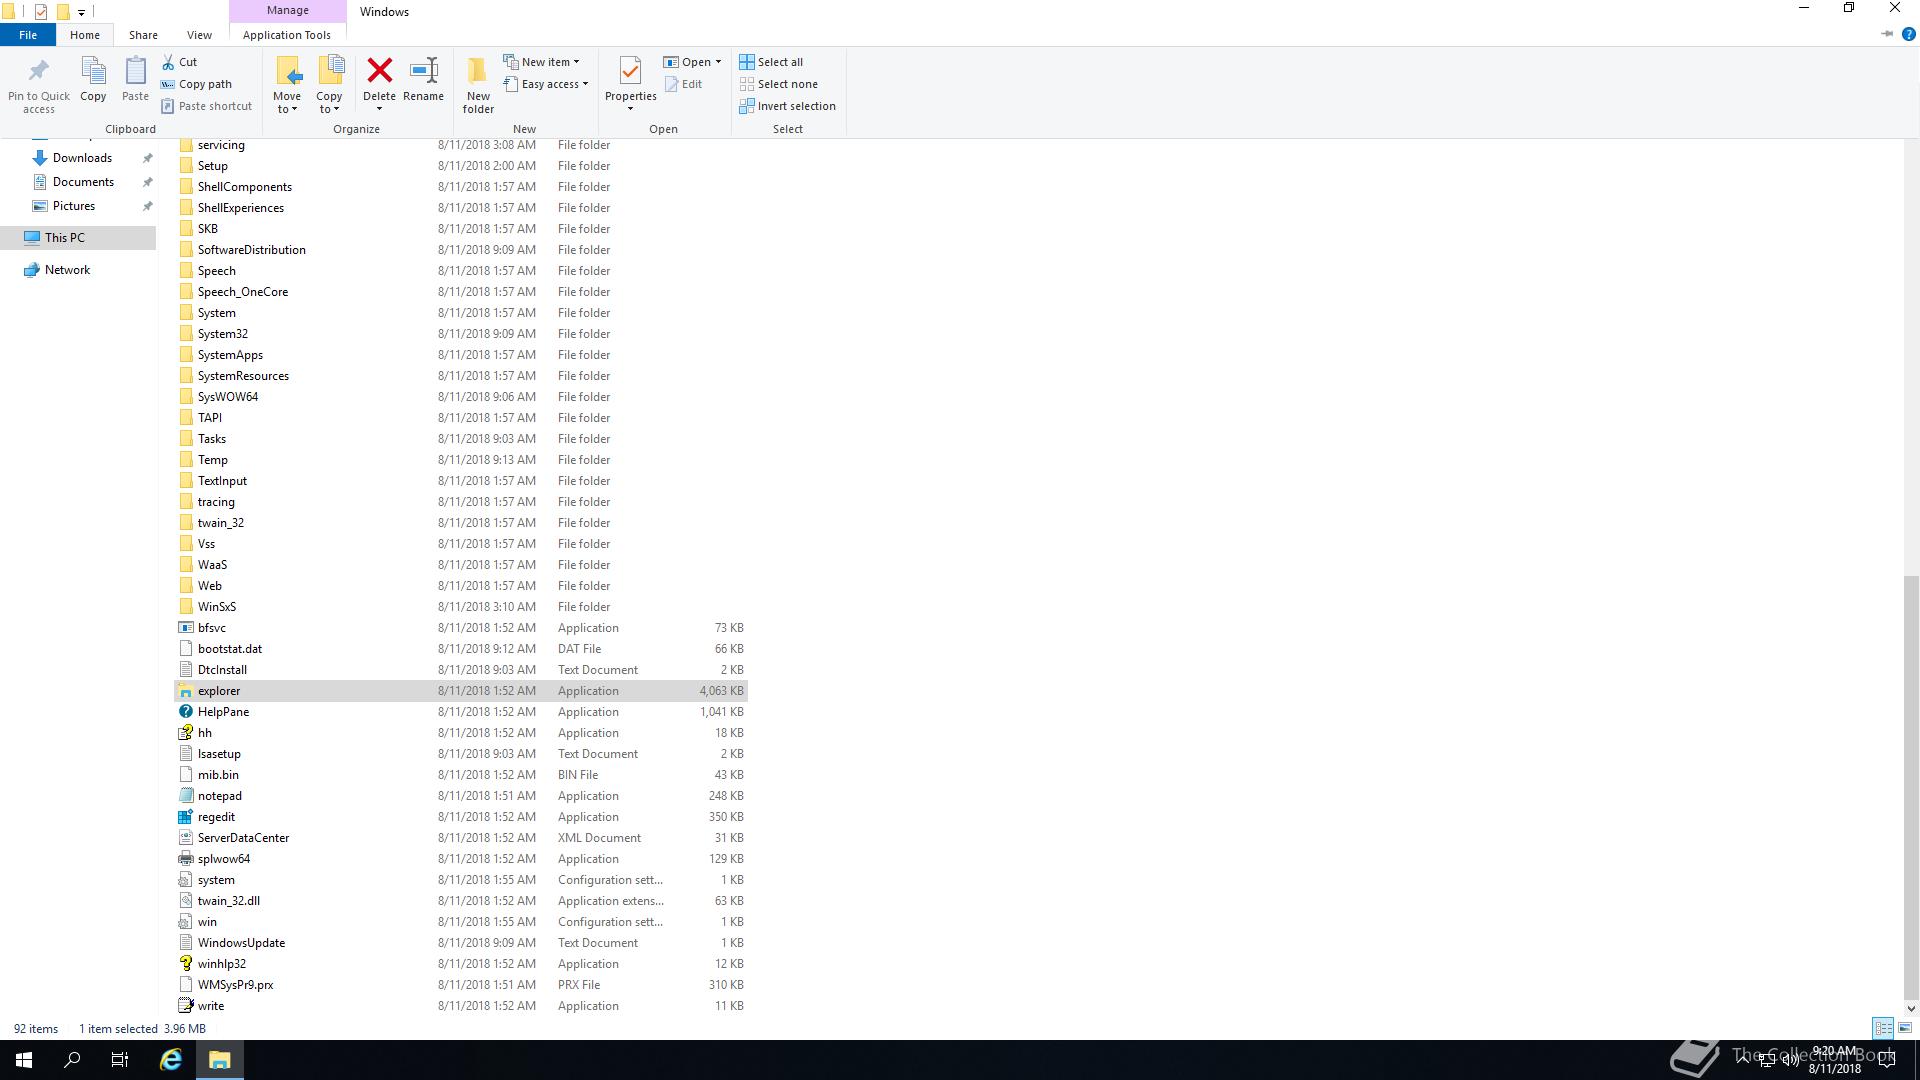This screenshot has width=1920, height=1080.
Task: Open the Manage contextual tab
Action: (288, 11)
